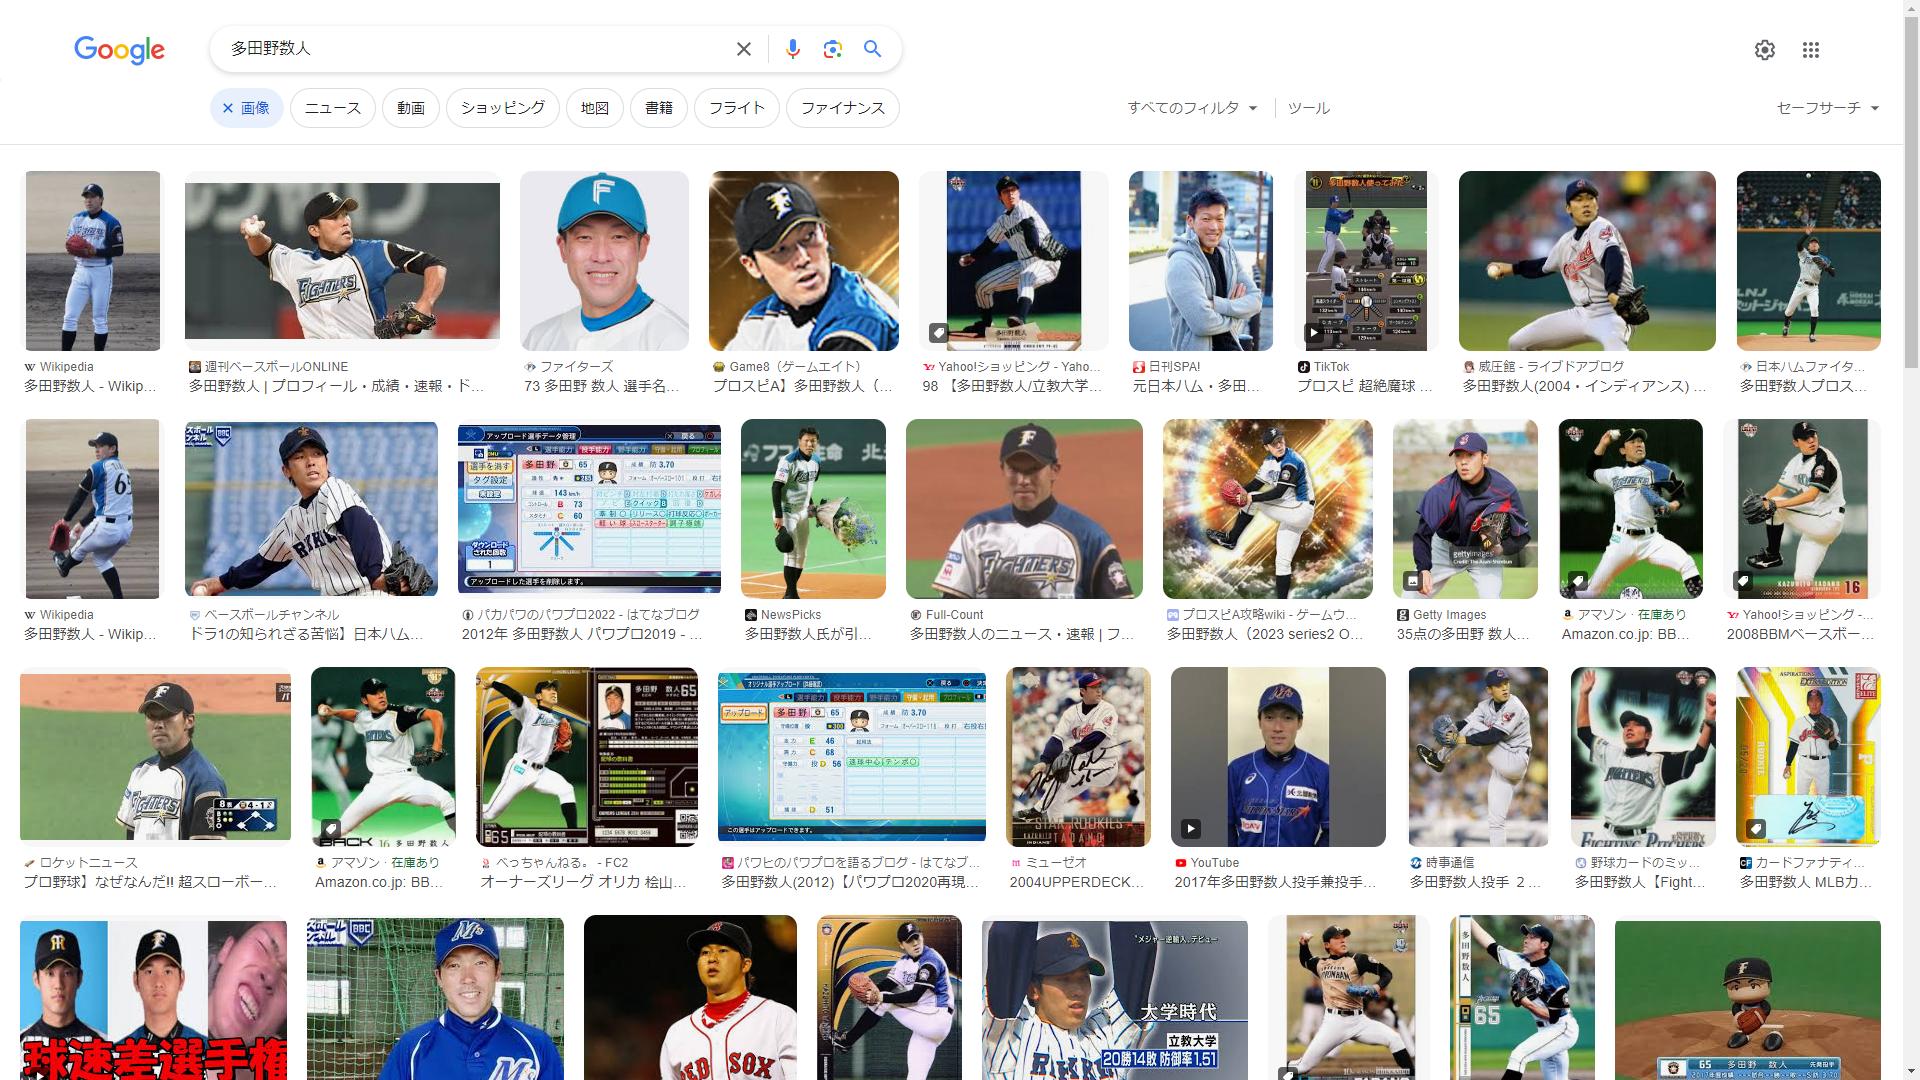This screenshot has width=1920, height=1080.
Task: Click the Google logo to return home
Action: 119,50
